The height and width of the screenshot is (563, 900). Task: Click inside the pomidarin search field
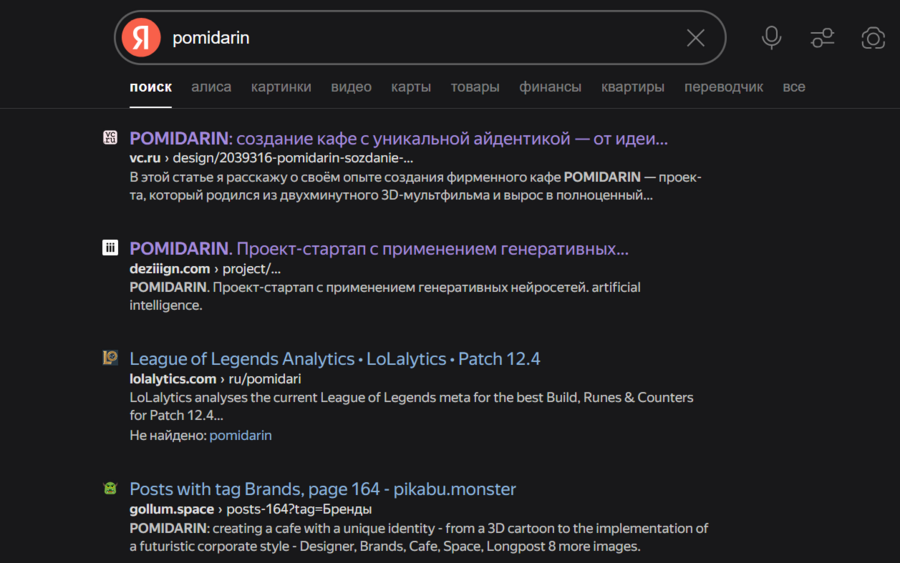[x=420, y=38]
